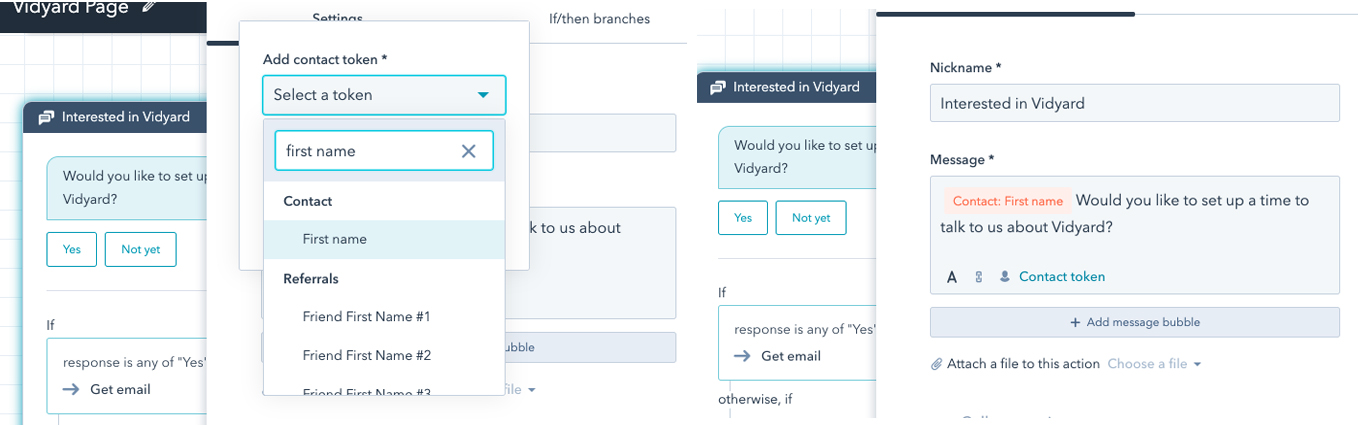Viewport: 1358px width, 427px height.
Task: Expand the Choose a file dropdown
Action: 1154,364
